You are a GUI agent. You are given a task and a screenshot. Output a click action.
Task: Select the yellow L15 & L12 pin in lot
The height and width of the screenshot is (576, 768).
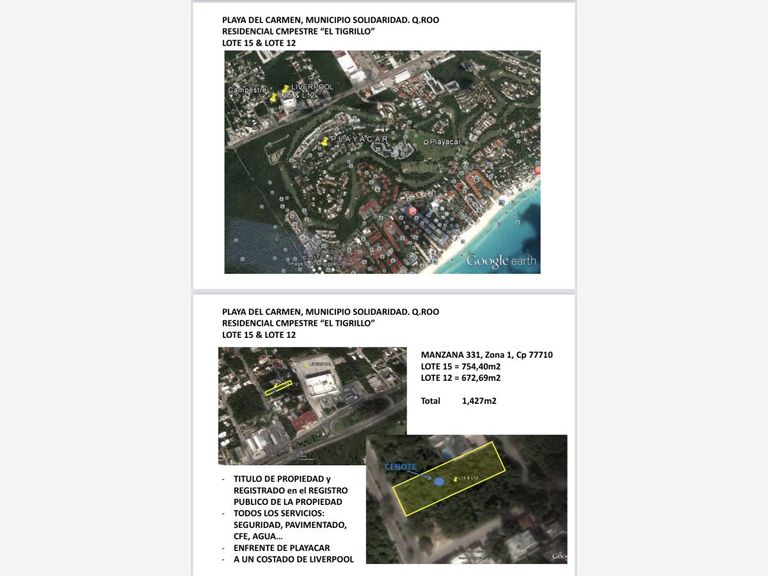(x=456, y=480)
